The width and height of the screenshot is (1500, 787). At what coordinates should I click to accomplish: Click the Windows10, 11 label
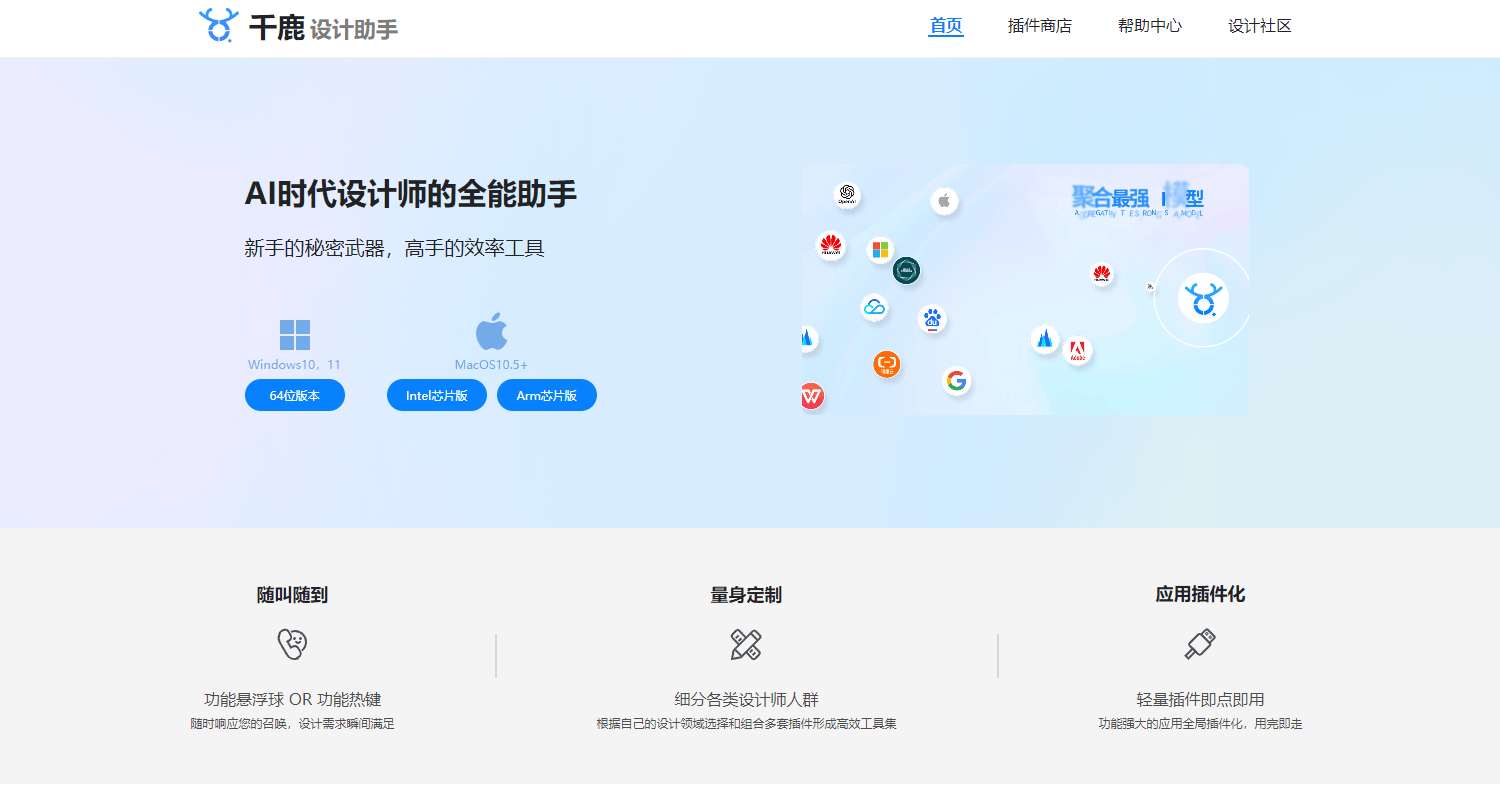295,365
